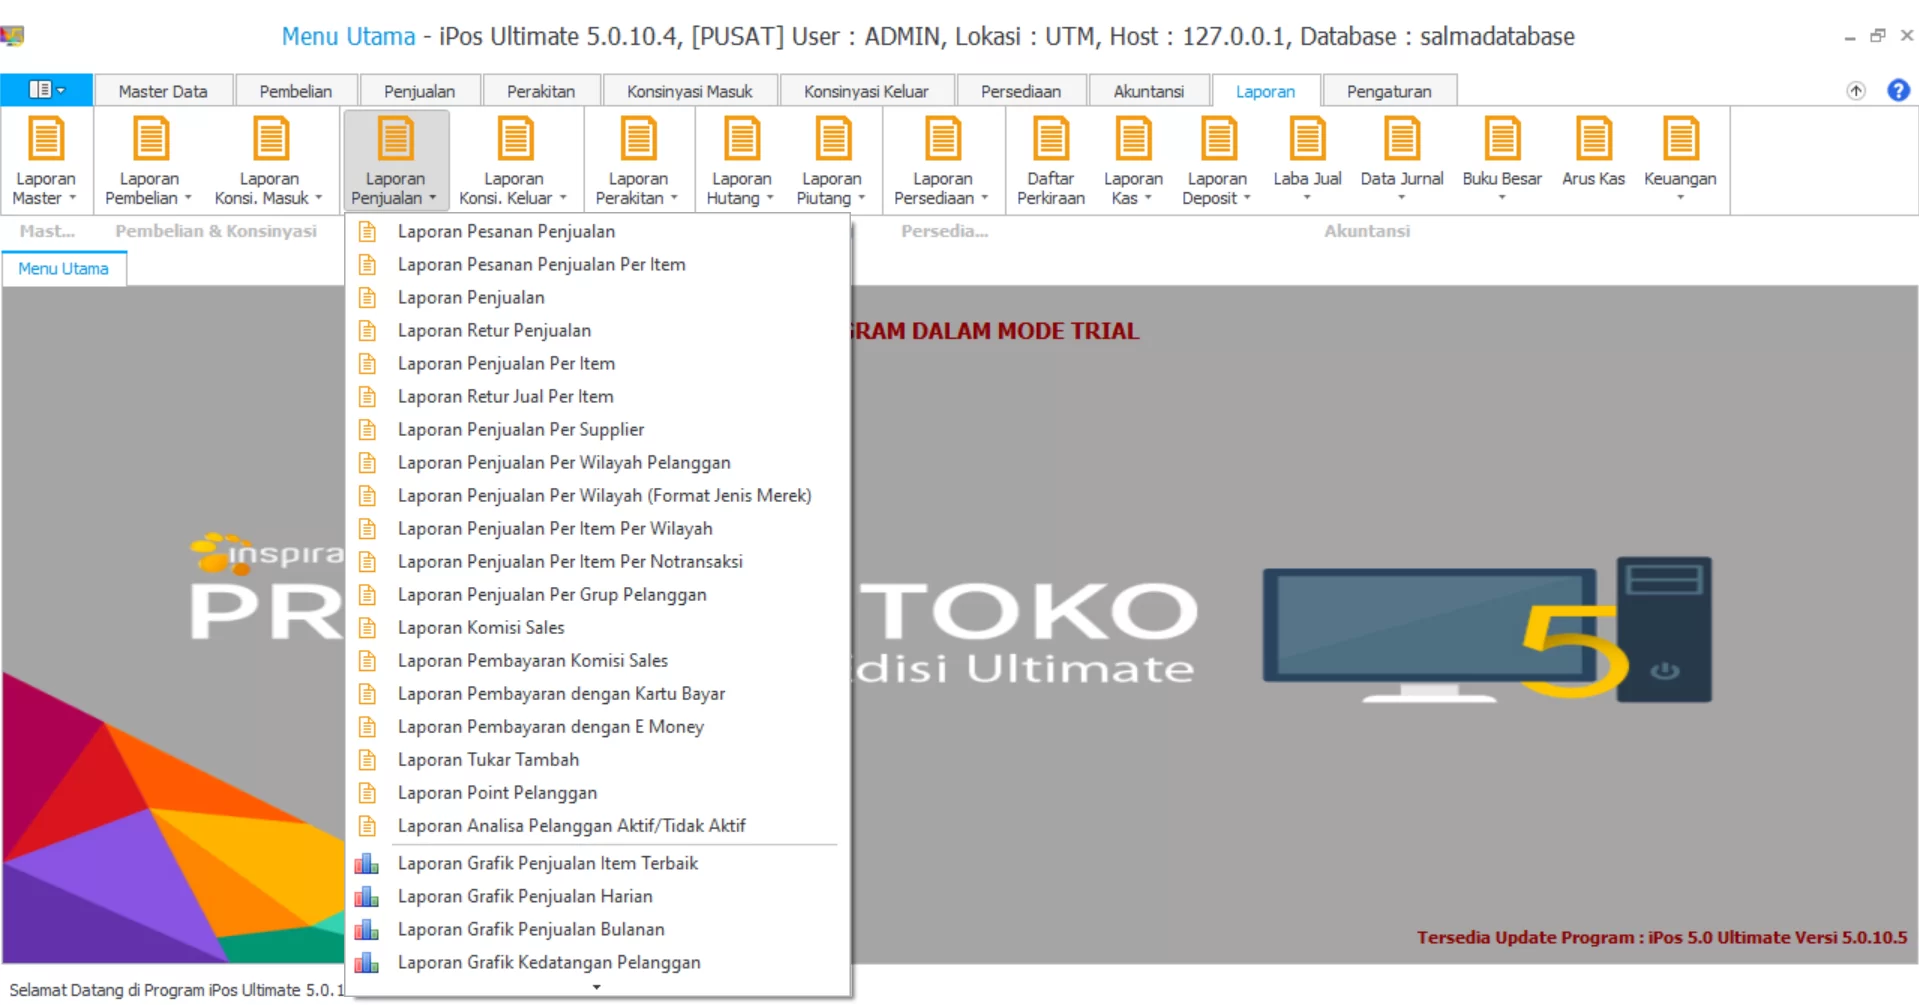Expand the Laporan Piutang dropdown arrow
Image resolution: width=1919 pixels, height=1005 pixels.
pos(862,198)
